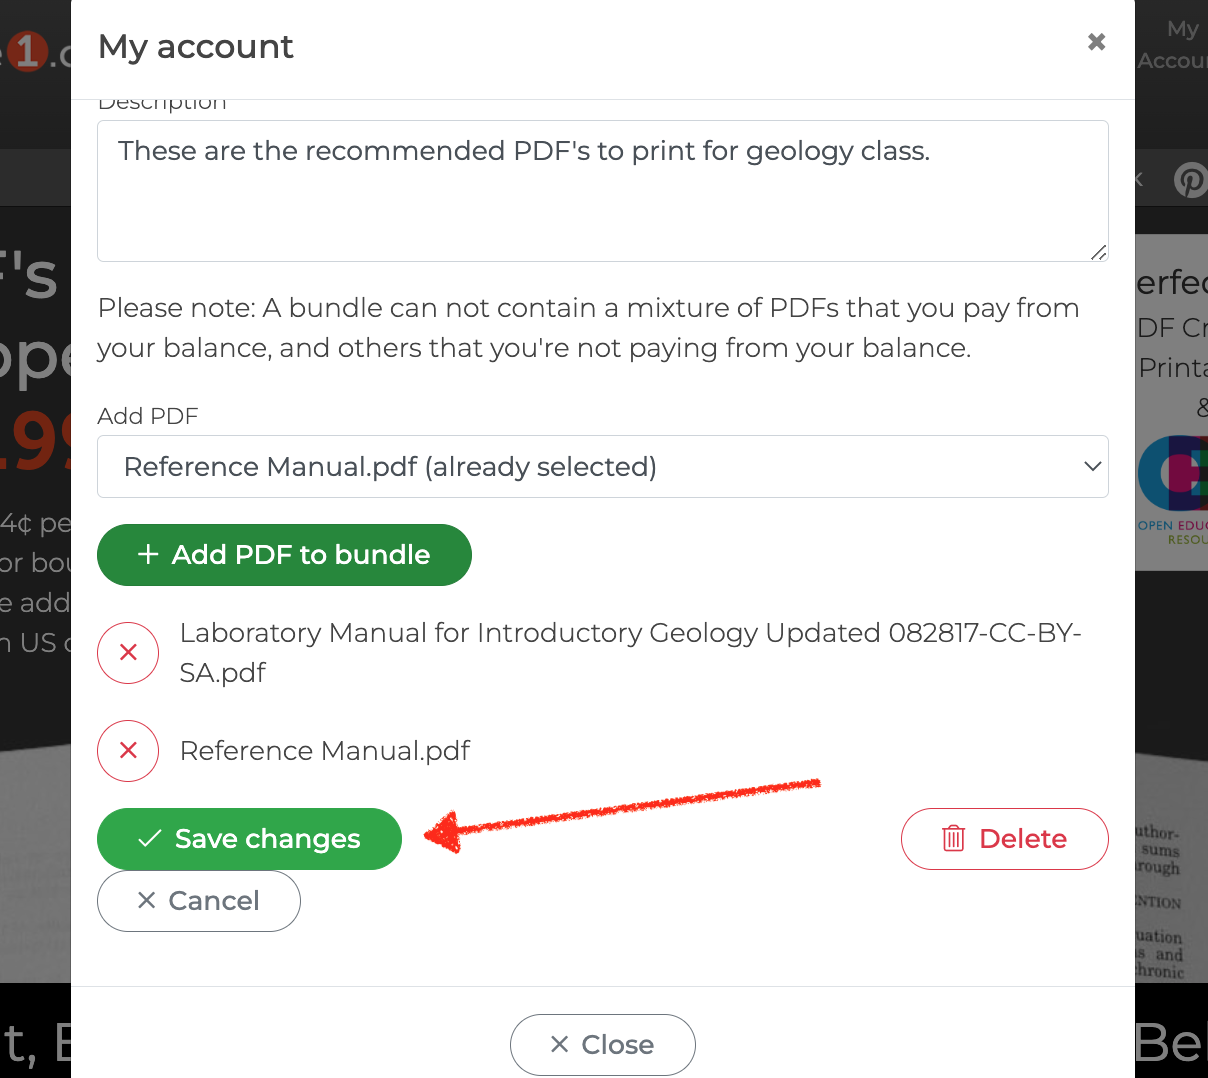
Task: Click the textarea resize handle
Action: tap(1098, 252)
